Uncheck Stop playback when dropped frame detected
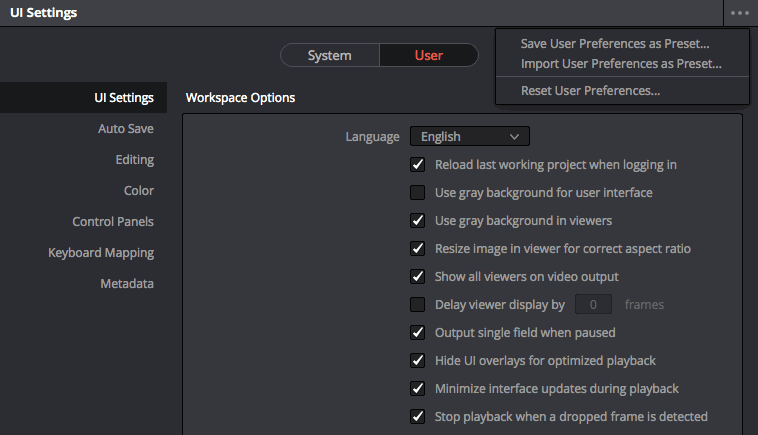The image size is (758, 435). [418, 417]
